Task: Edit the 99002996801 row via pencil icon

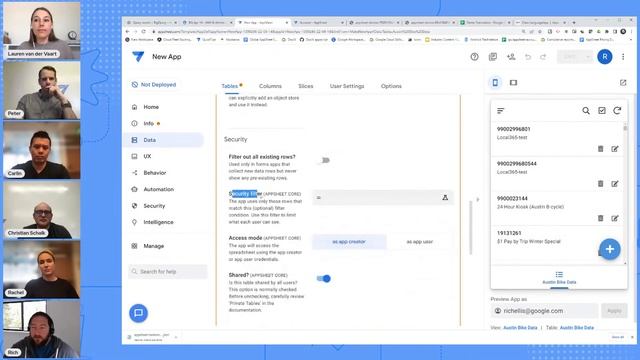Action: pyautogui.click(x=615, y=149)
